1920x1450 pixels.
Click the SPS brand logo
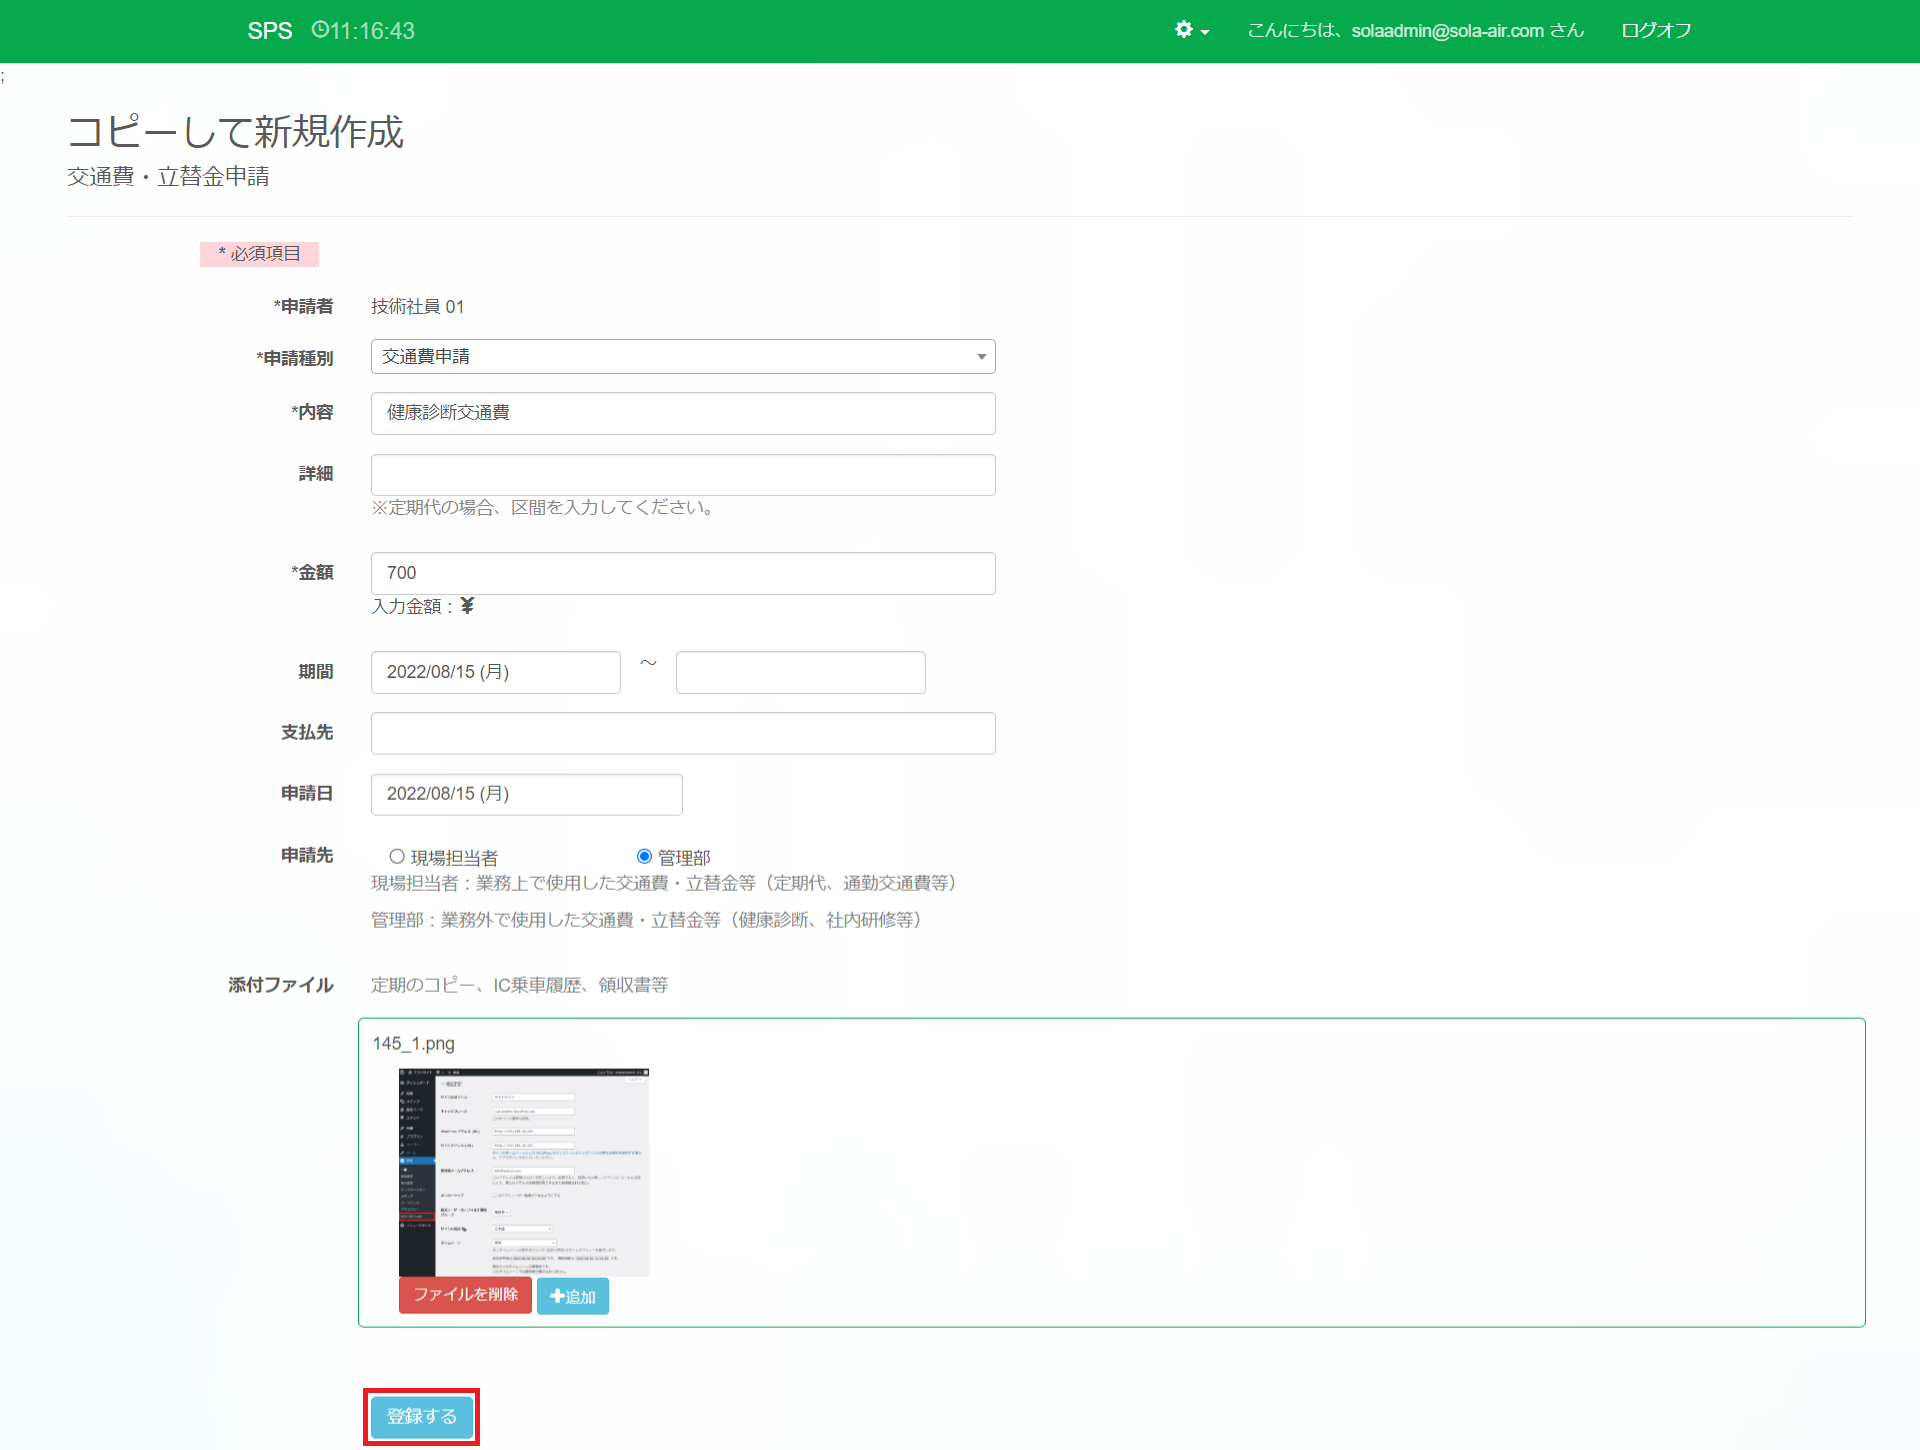click(270, 31)
